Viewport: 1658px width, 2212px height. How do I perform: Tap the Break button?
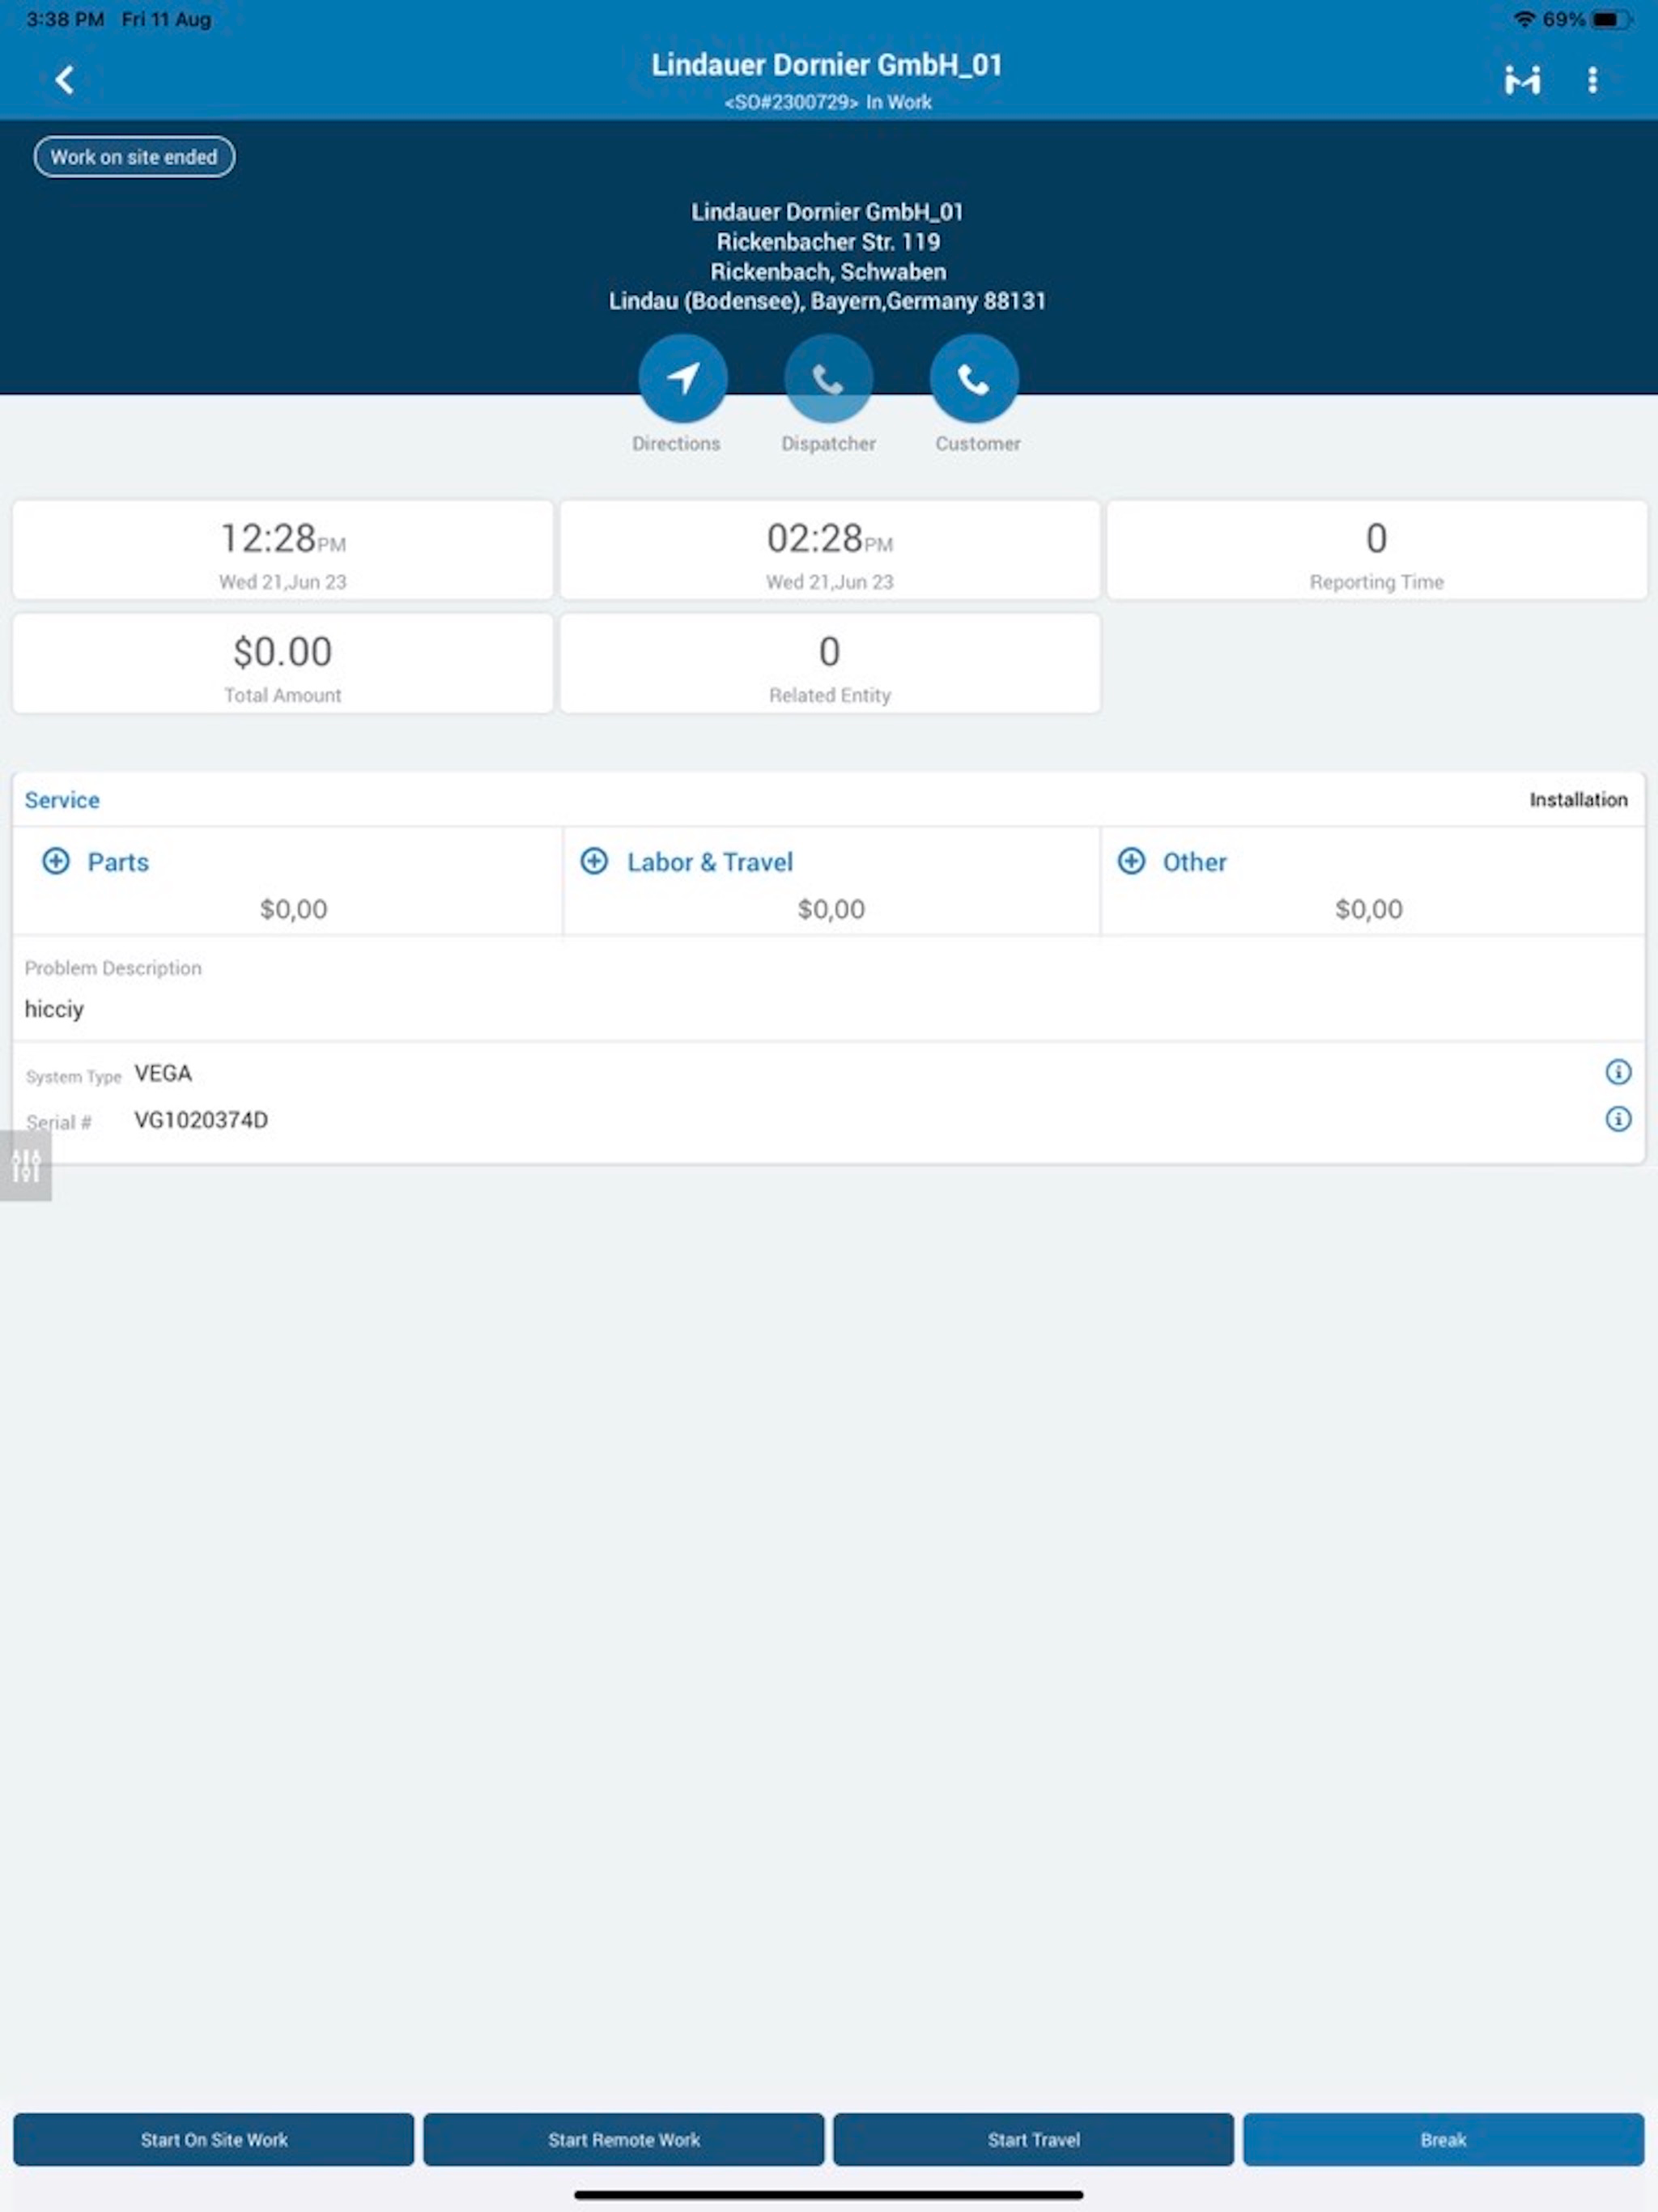coord(1443,2139)
